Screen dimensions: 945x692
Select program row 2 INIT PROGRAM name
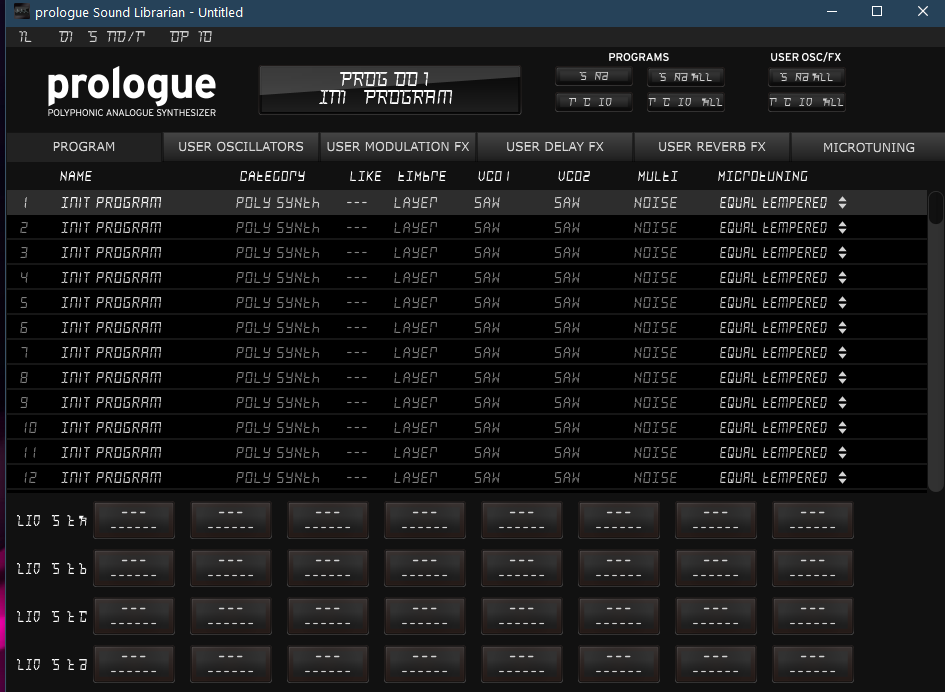coord(111,227)
